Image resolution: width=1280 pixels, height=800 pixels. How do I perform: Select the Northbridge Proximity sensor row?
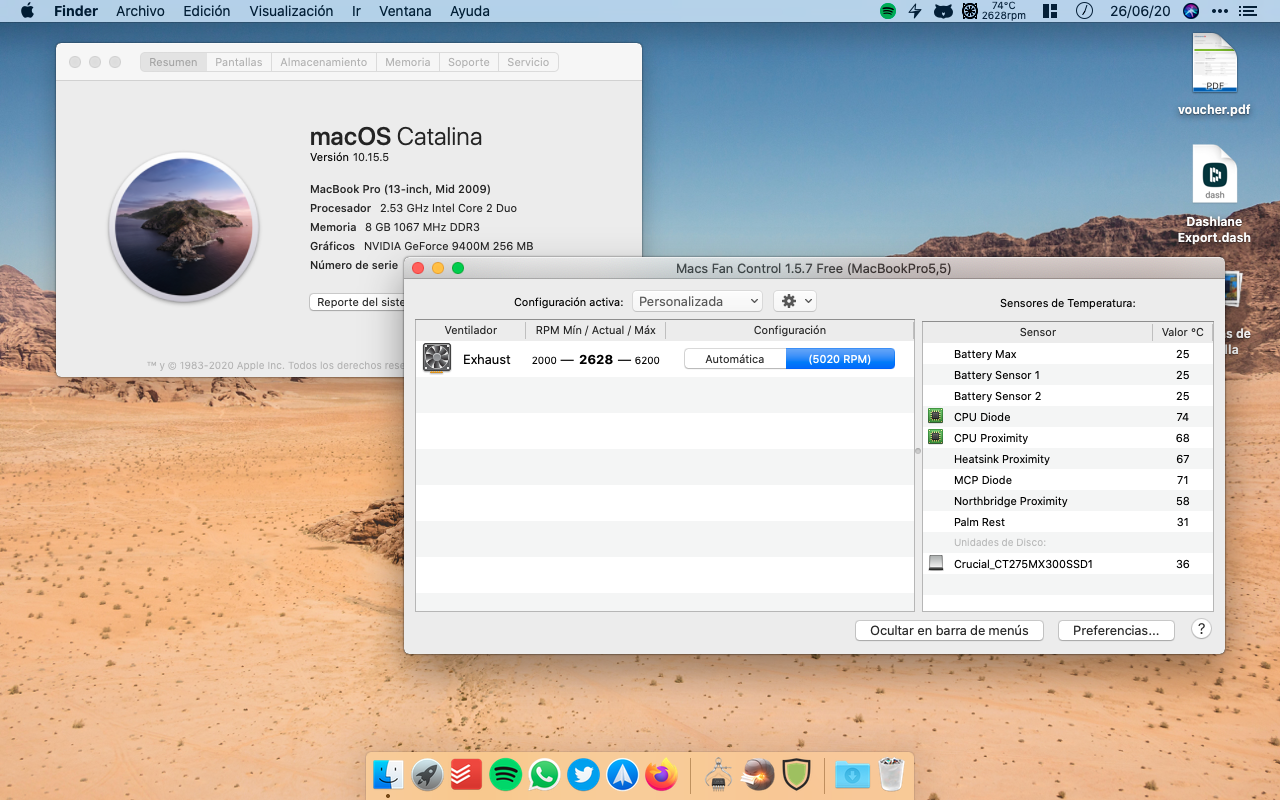click(x=1068, y=501)
